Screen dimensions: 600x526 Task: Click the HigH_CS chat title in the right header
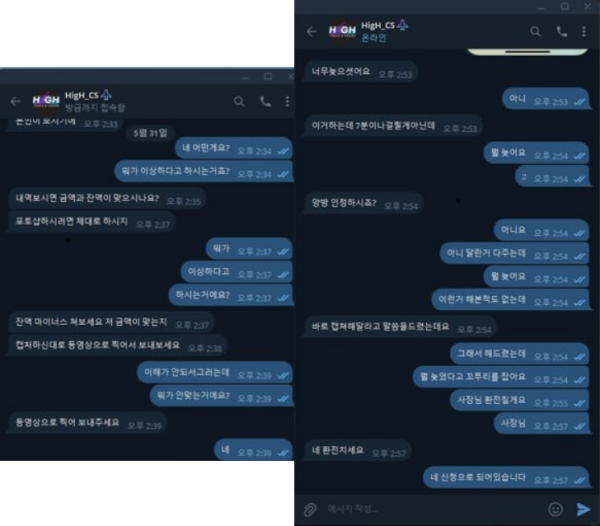pyautogui.click(x=378, y=26)
